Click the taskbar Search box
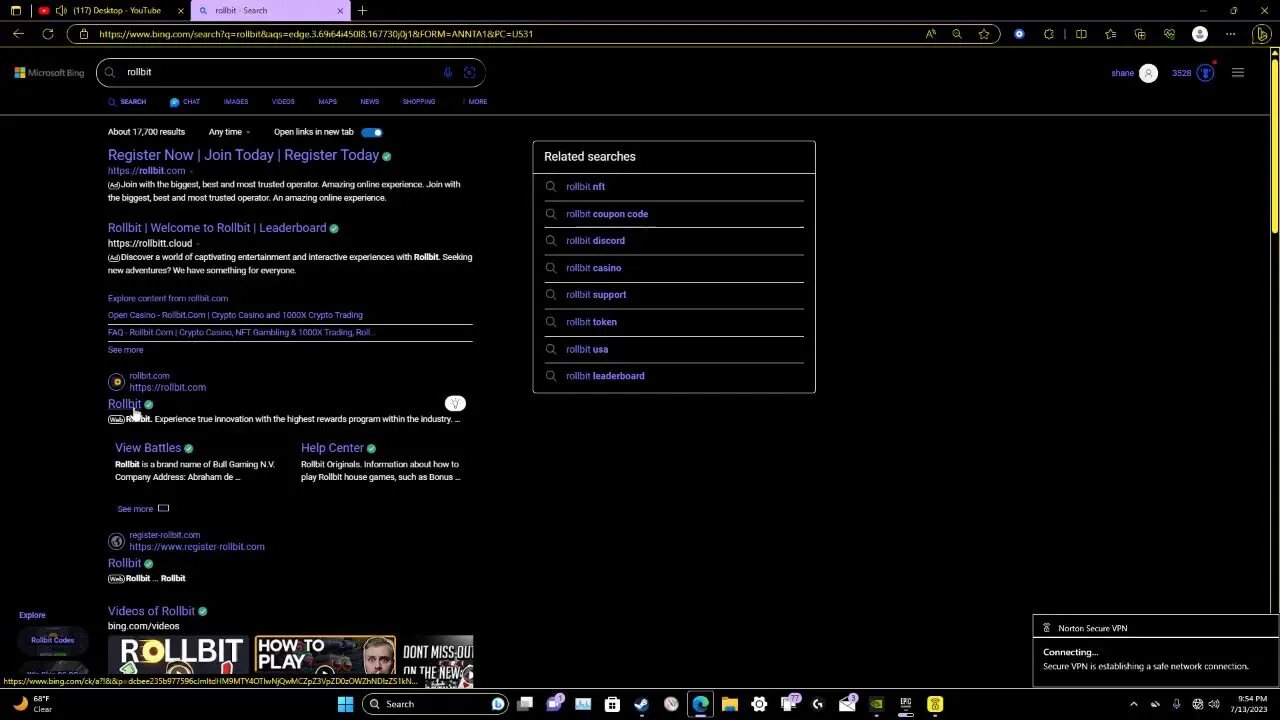Image resolution: width=1280 pixels, height=720 pixels. coord(435,704)
